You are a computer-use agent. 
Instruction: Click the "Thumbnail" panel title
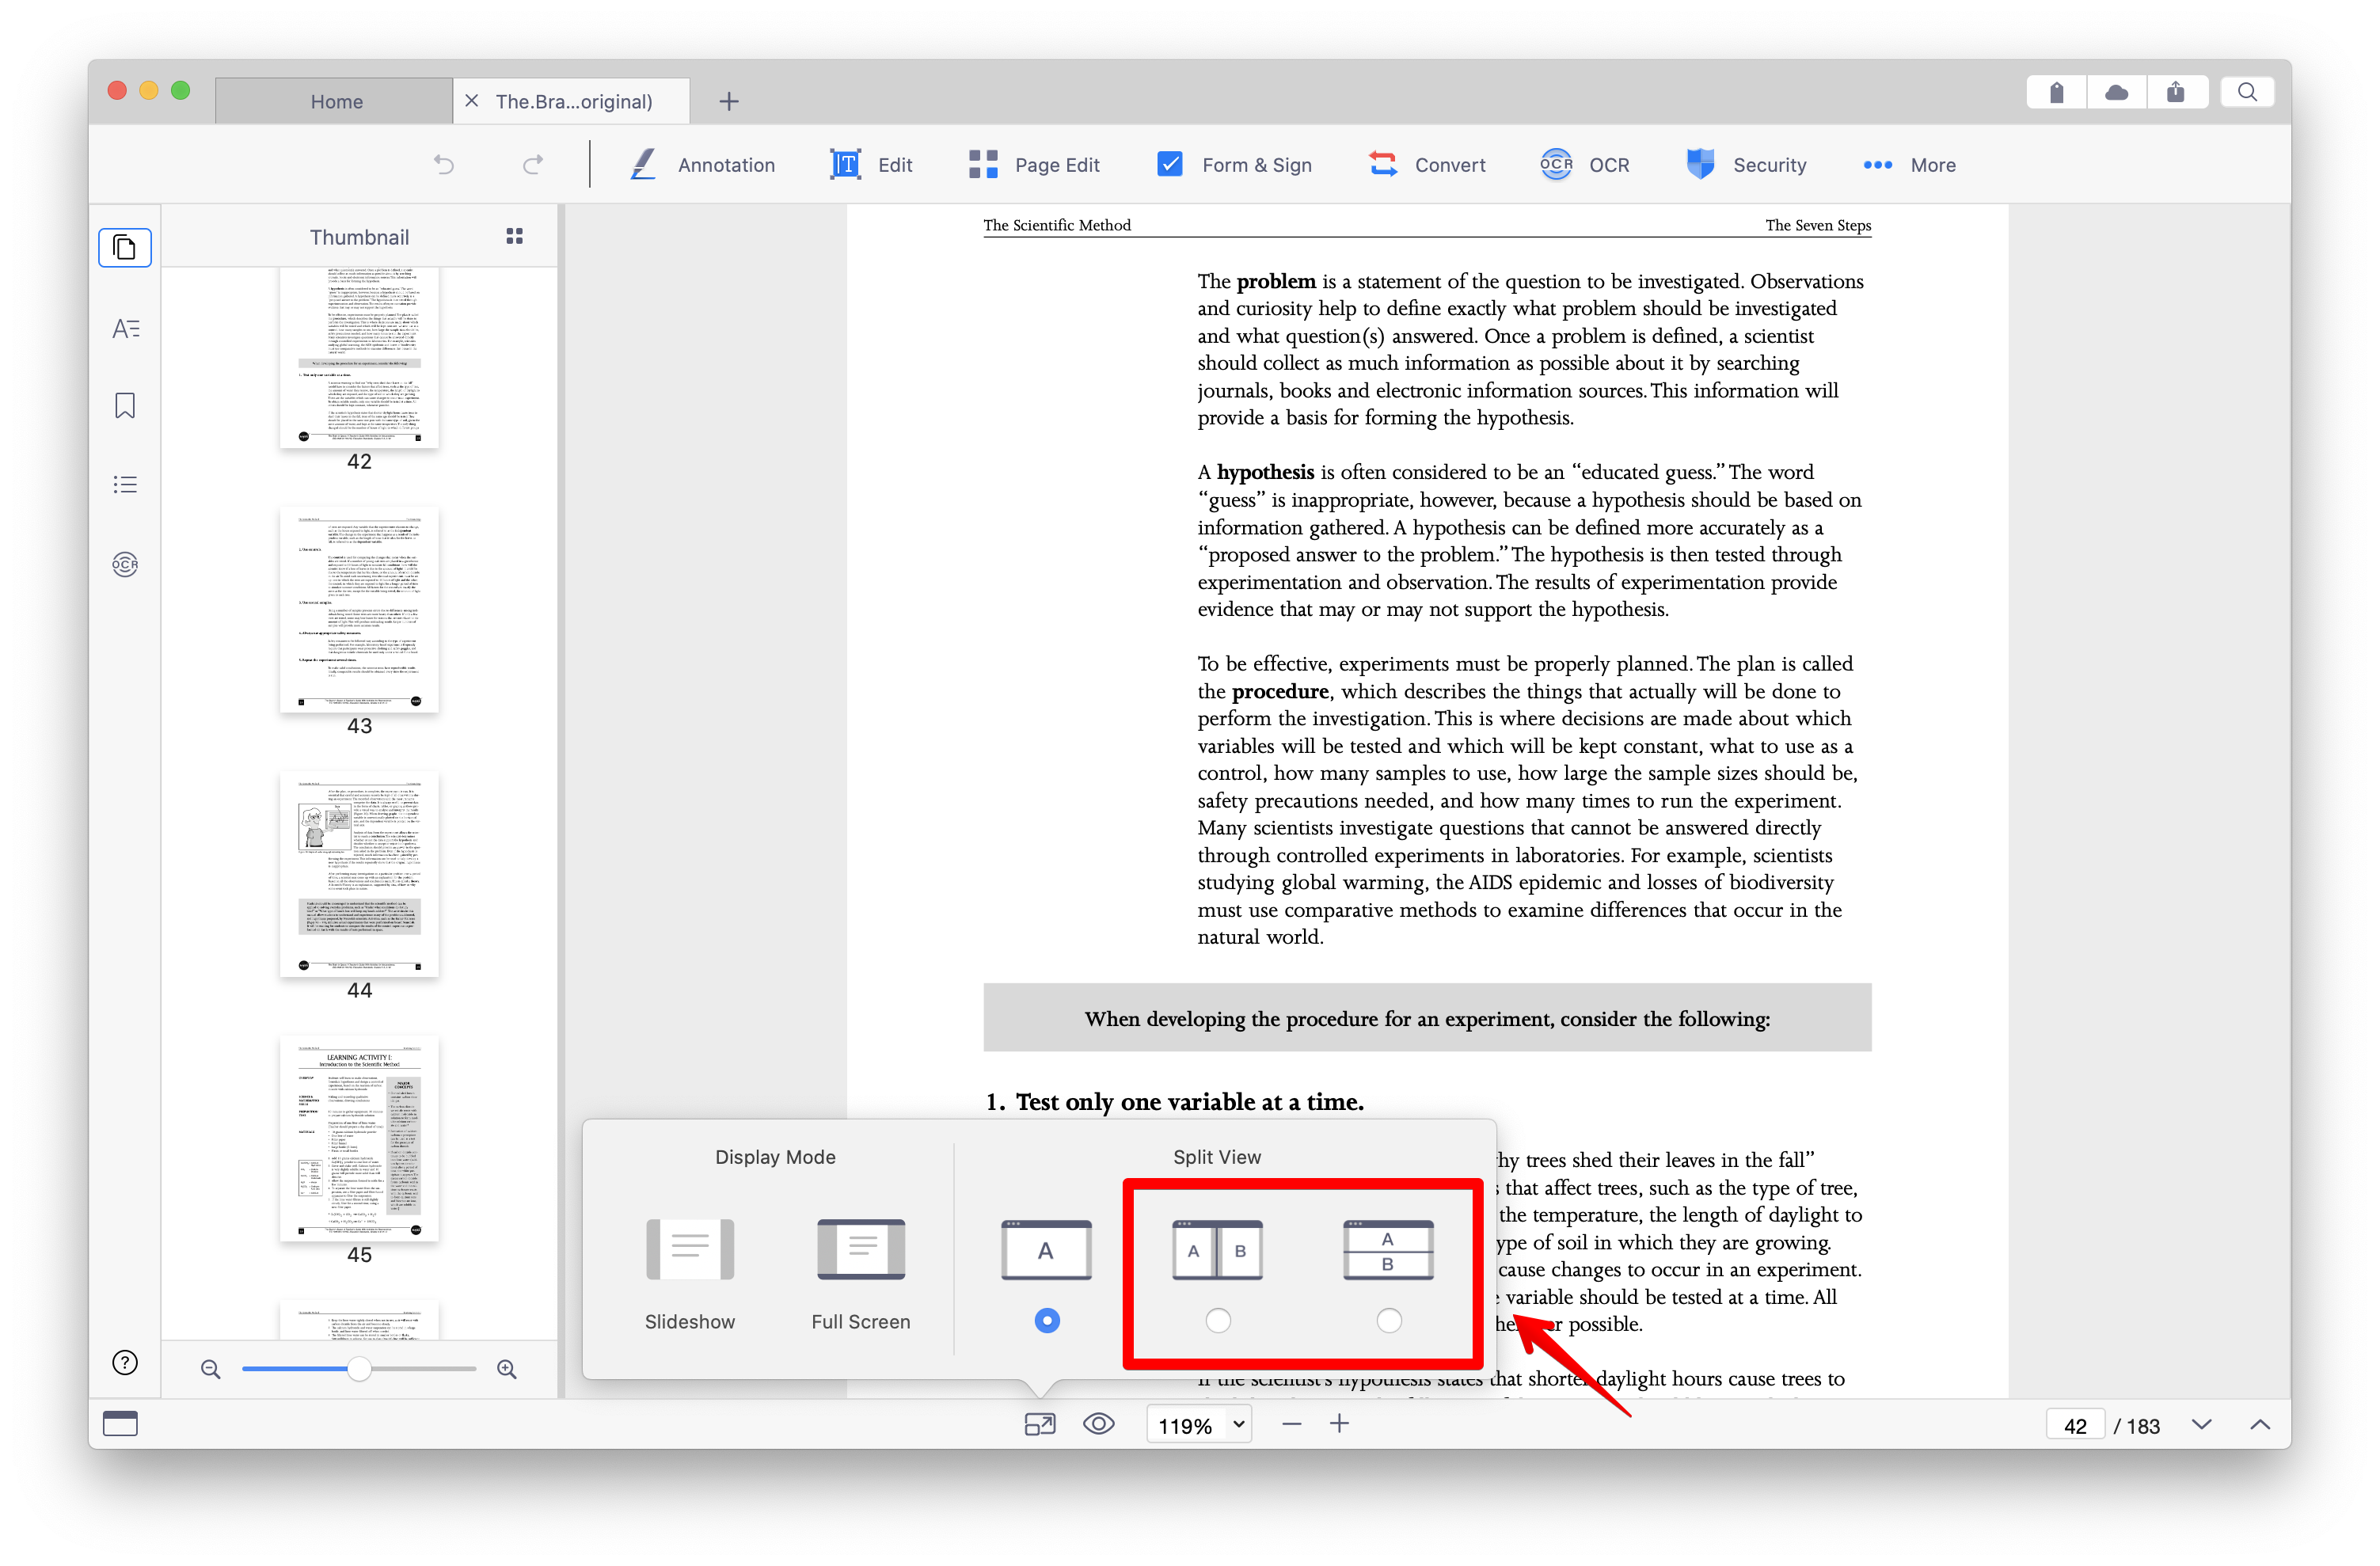pyautogui.click(x=359, y=237)
